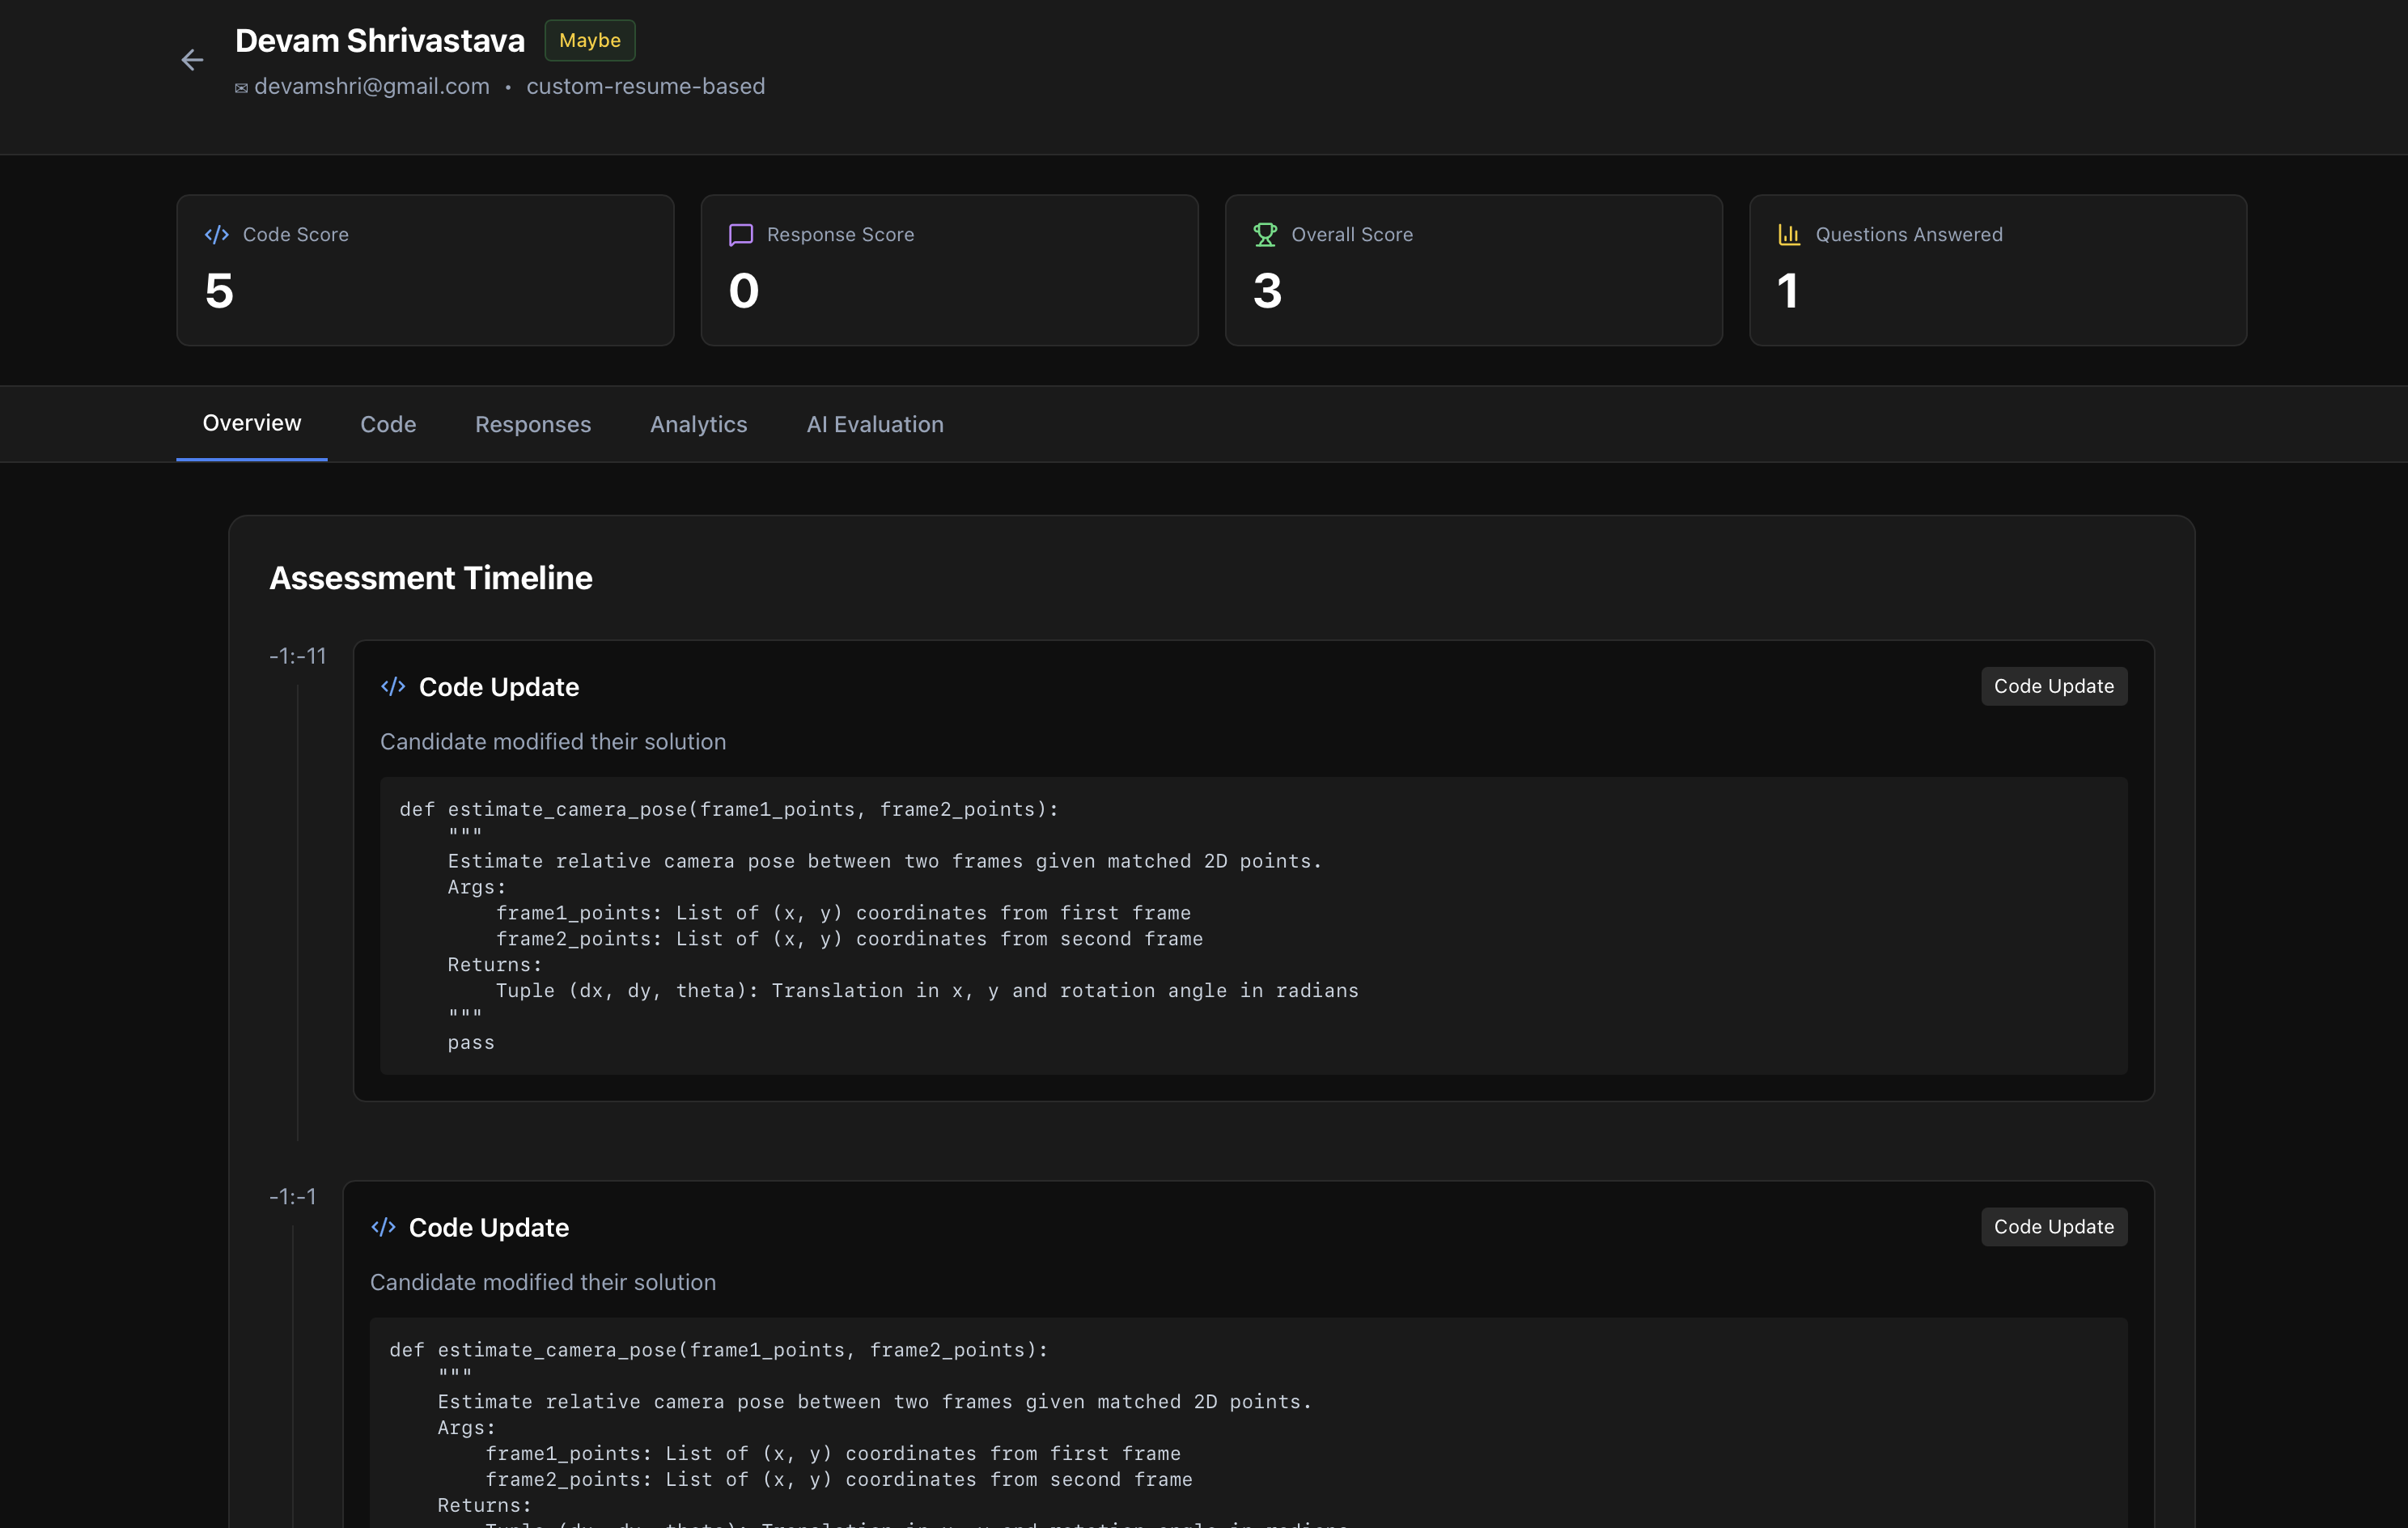Click the envelope icon beside the email
This screenshot has width=2408, height=1528.
coord(241,88)
